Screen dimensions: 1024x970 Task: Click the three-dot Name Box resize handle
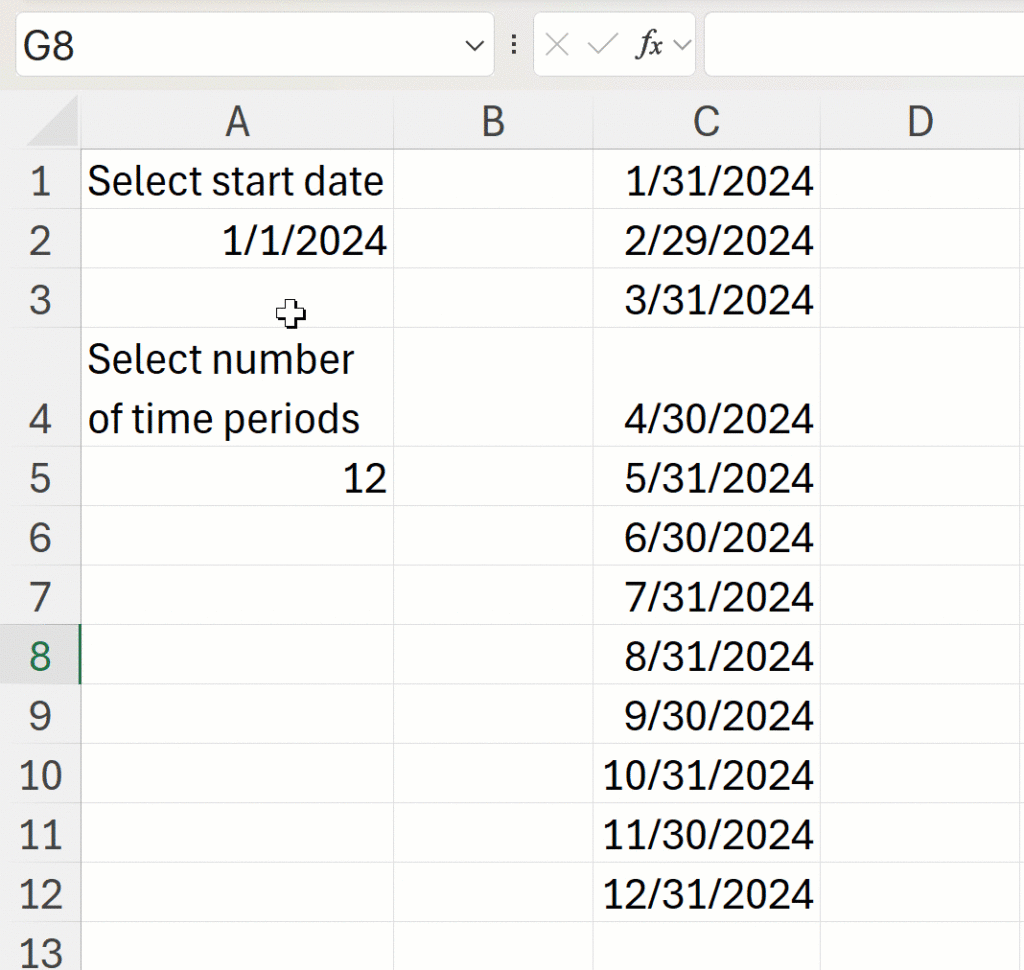[x=514, y=45]
